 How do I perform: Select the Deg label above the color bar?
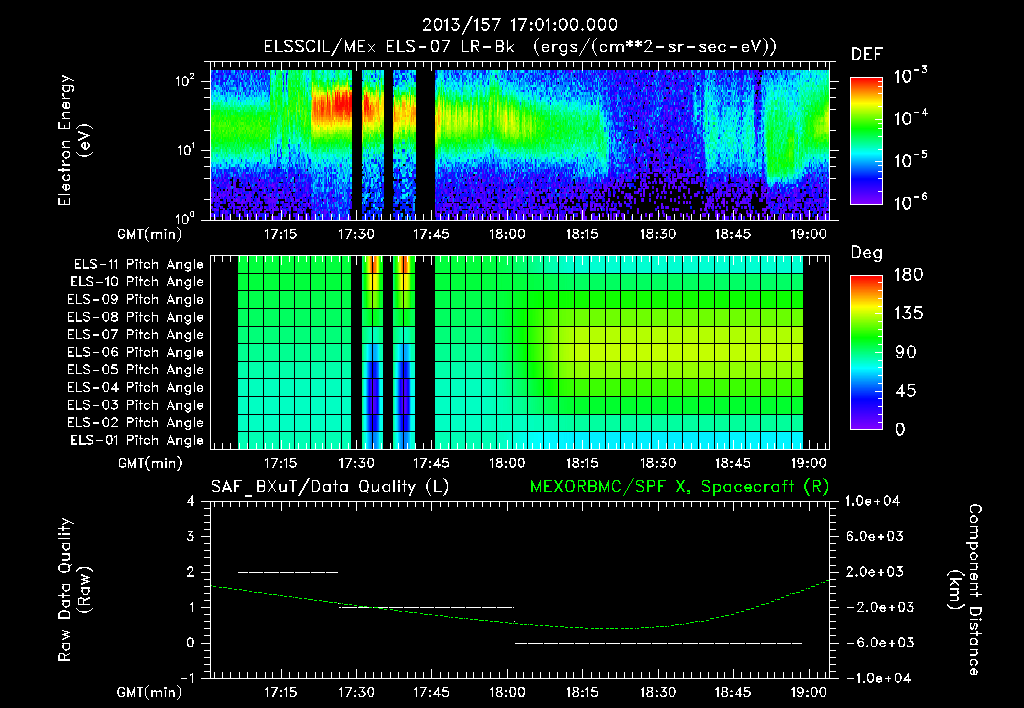[x=866, y=253]
